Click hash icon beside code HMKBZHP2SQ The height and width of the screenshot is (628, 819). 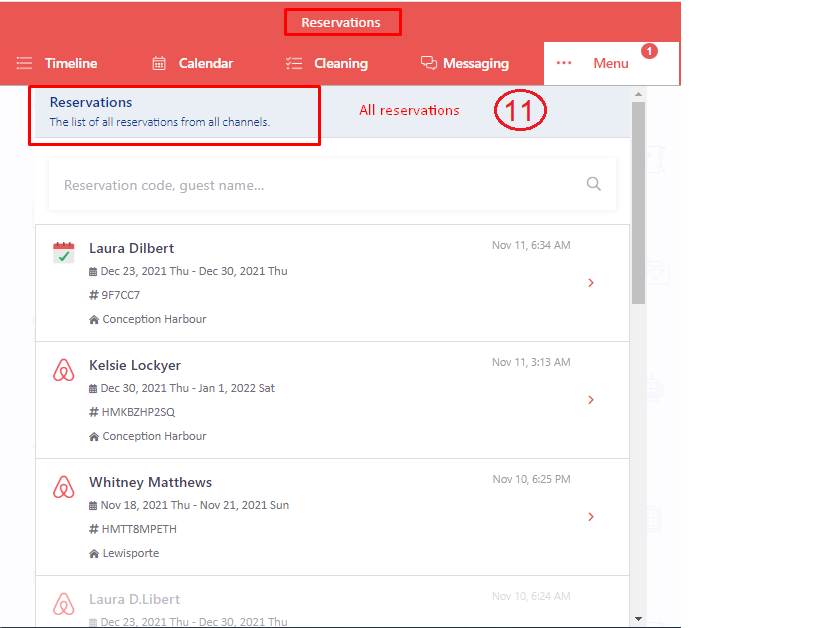point(93,412)
